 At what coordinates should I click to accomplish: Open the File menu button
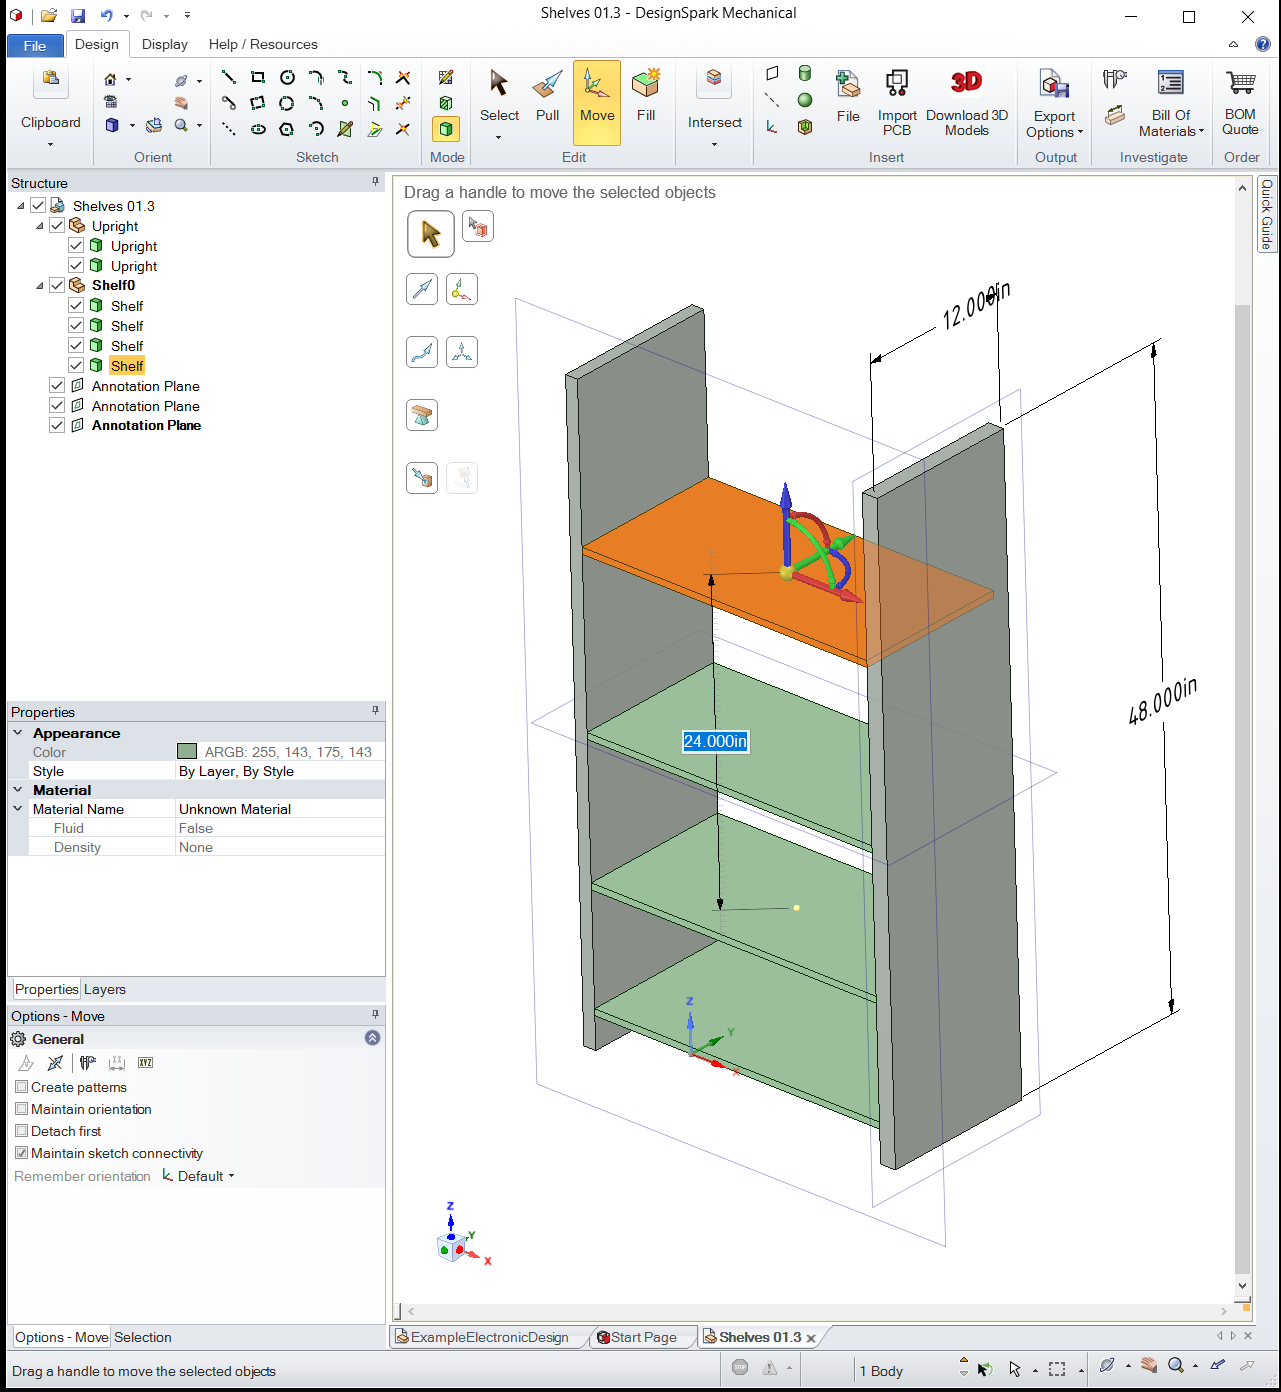click(35, 45)
